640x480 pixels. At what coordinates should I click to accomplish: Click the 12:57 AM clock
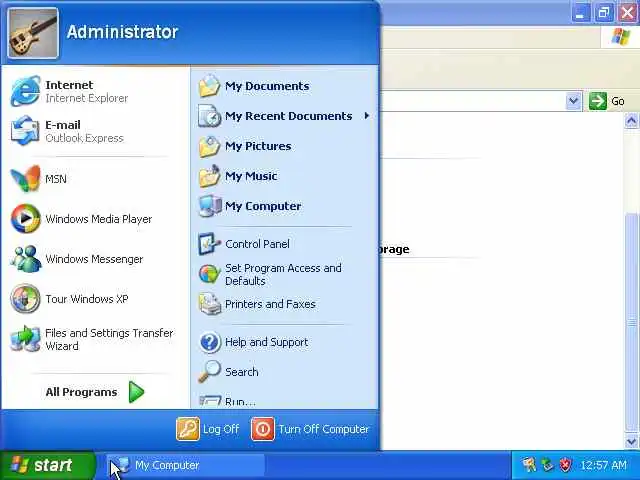[603, 465]
